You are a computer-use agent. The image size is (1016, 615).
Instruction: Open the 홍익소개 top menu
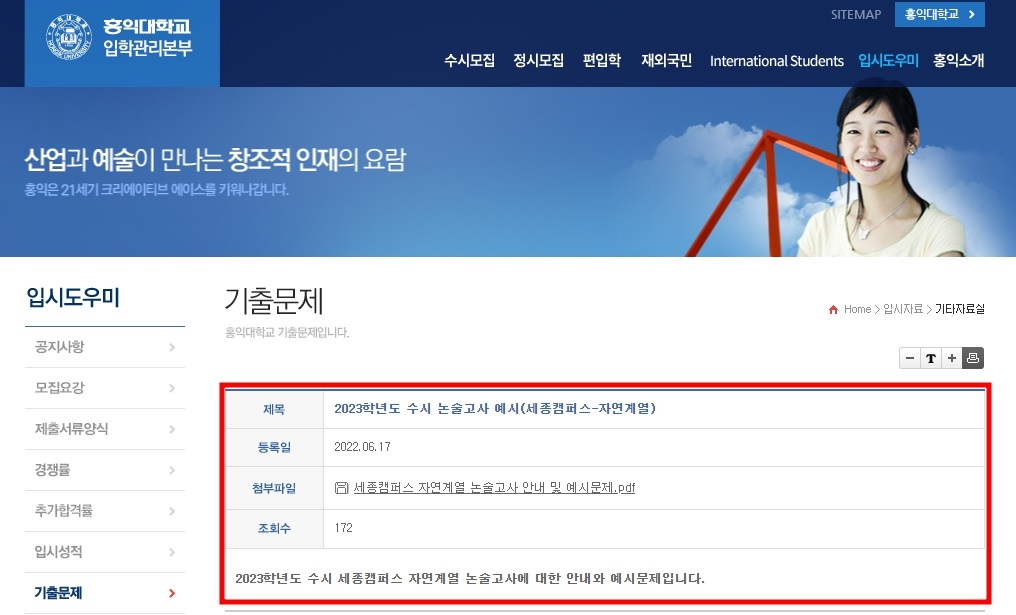[958, 61]
